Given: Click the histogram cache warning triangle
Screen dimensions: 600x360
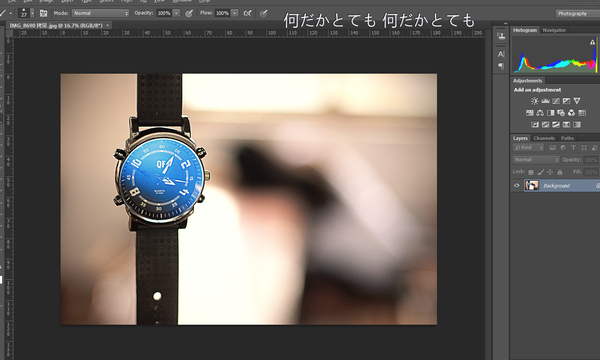Looking at the screenshot, I should point(592,42).
